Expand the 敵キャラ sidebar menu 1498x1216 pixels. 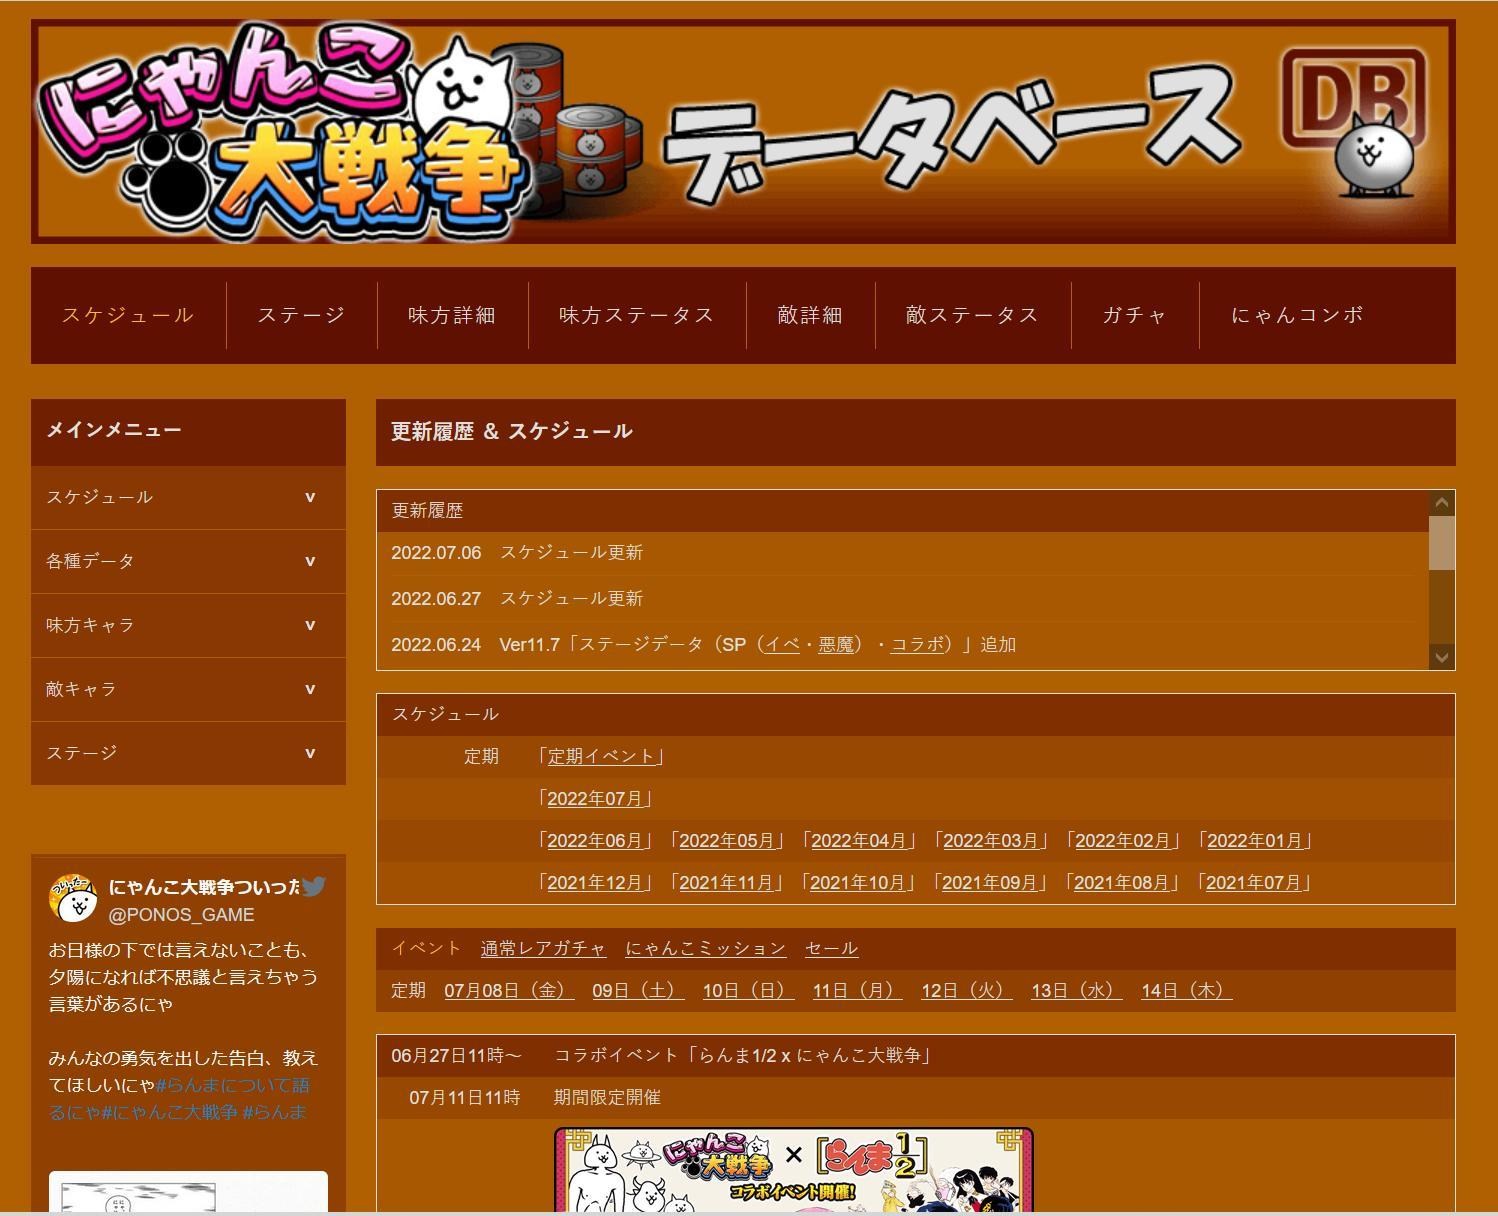tap(188, 689)
